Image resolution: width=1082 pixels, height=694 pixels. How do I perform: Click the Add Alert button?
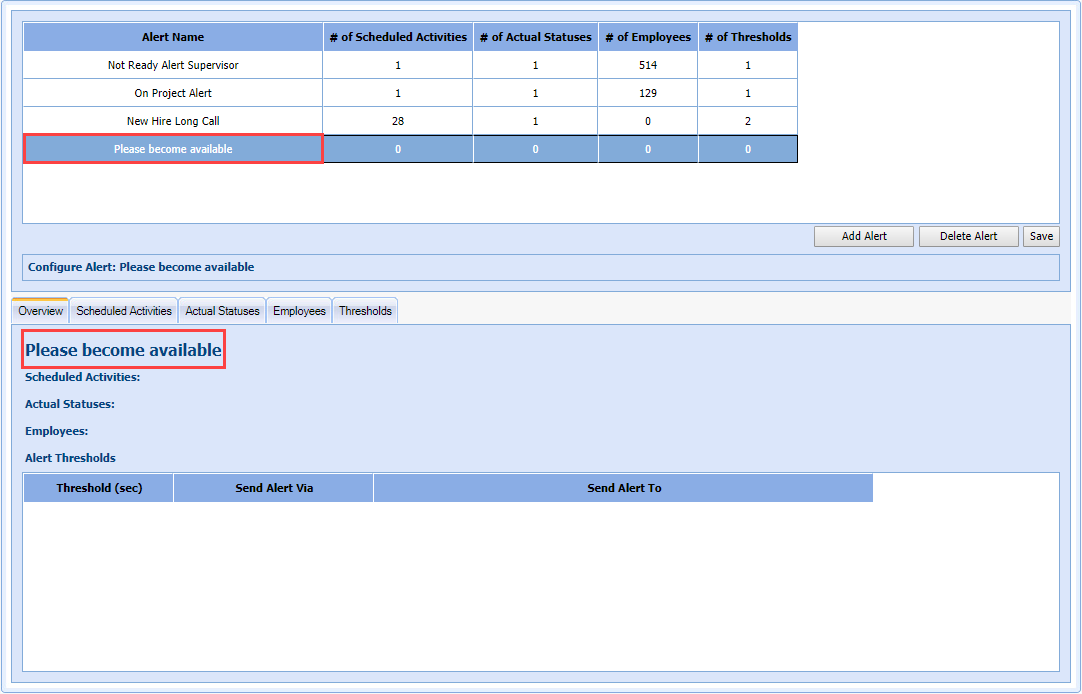[x=864, y=236]
